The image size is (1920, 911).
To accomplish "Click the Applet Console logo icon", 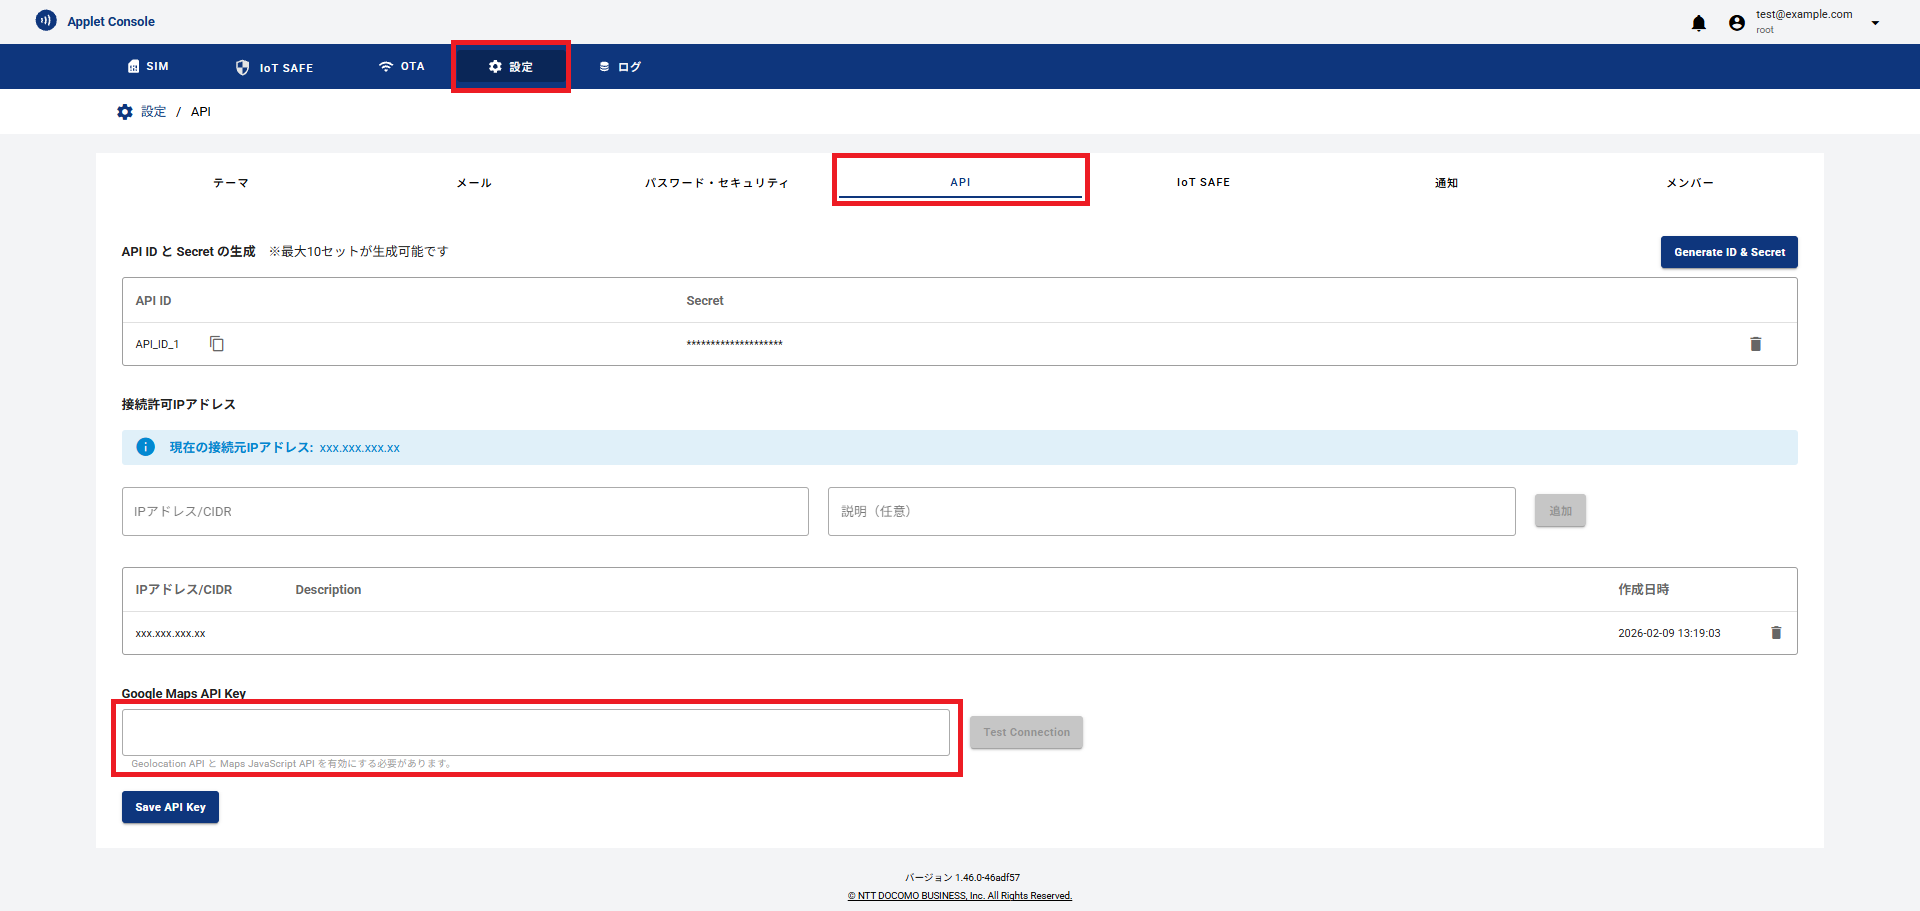I will tap(46, 21).
